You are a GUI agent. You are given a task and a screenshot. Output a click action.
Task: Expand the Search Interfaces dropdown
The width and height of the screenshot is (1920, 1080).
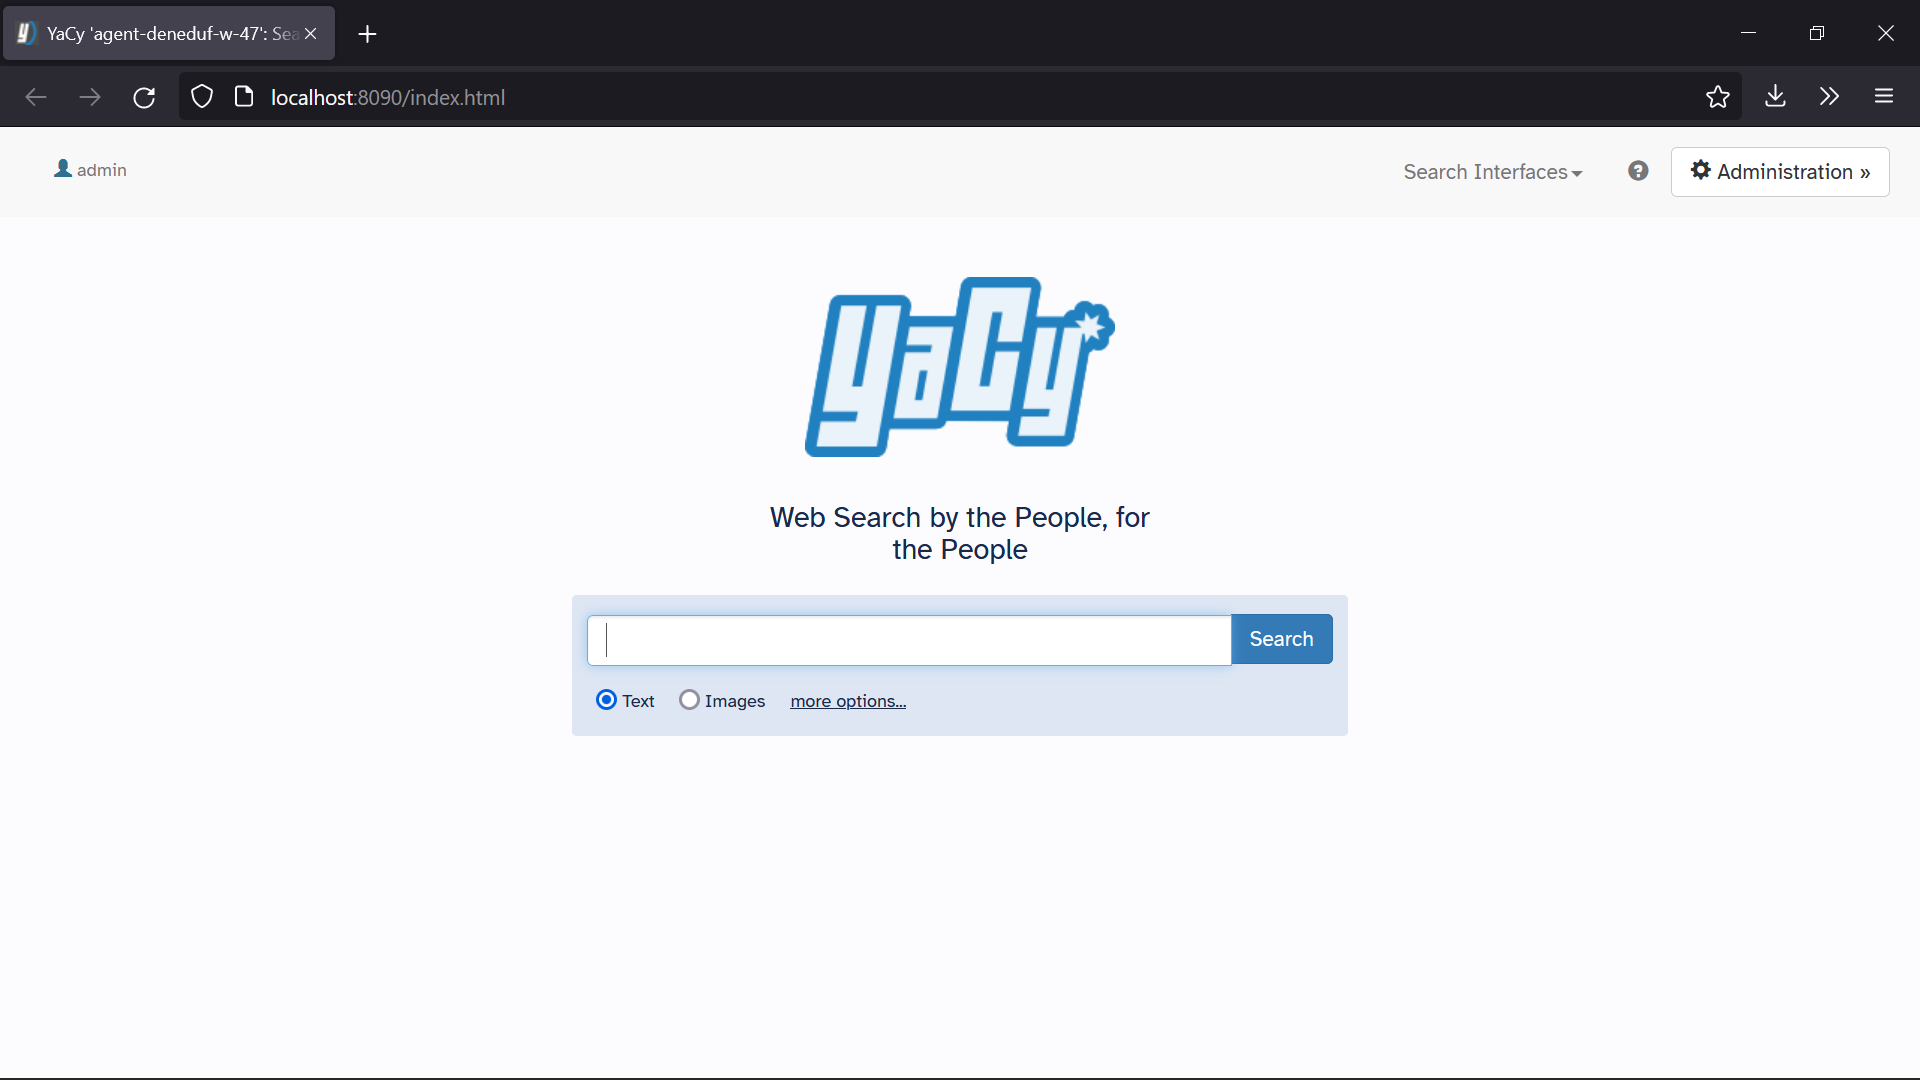tap(1492, 172)
